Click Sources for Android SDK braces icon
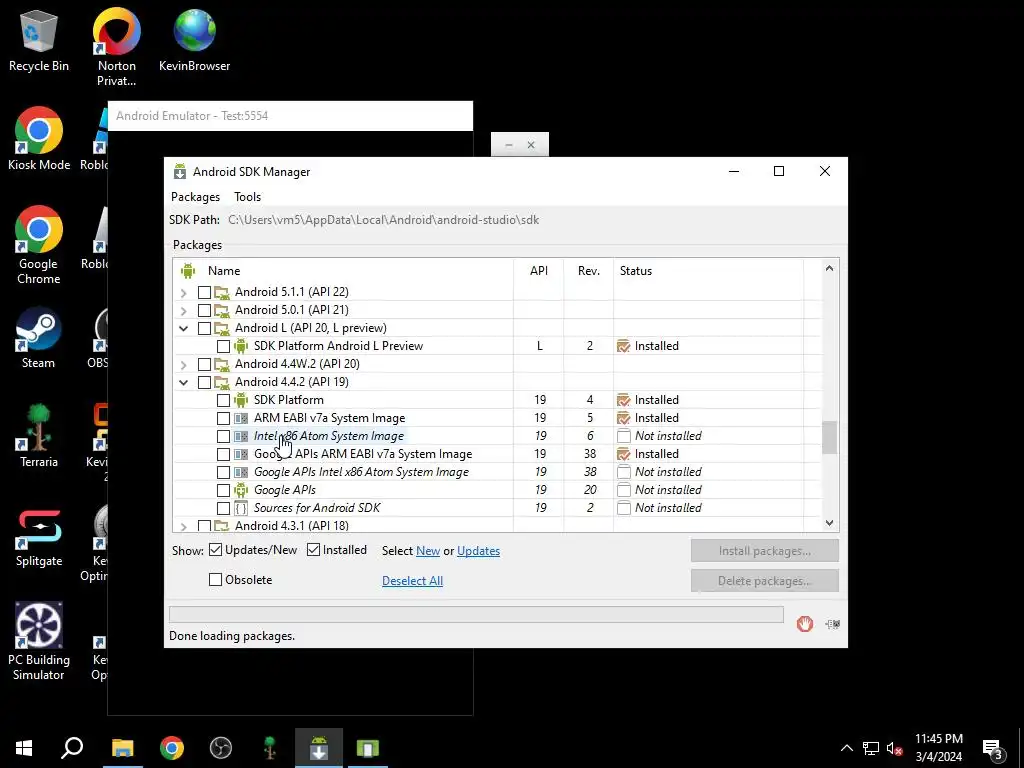The image size is (1024, 768). click(x=241, y=507)
